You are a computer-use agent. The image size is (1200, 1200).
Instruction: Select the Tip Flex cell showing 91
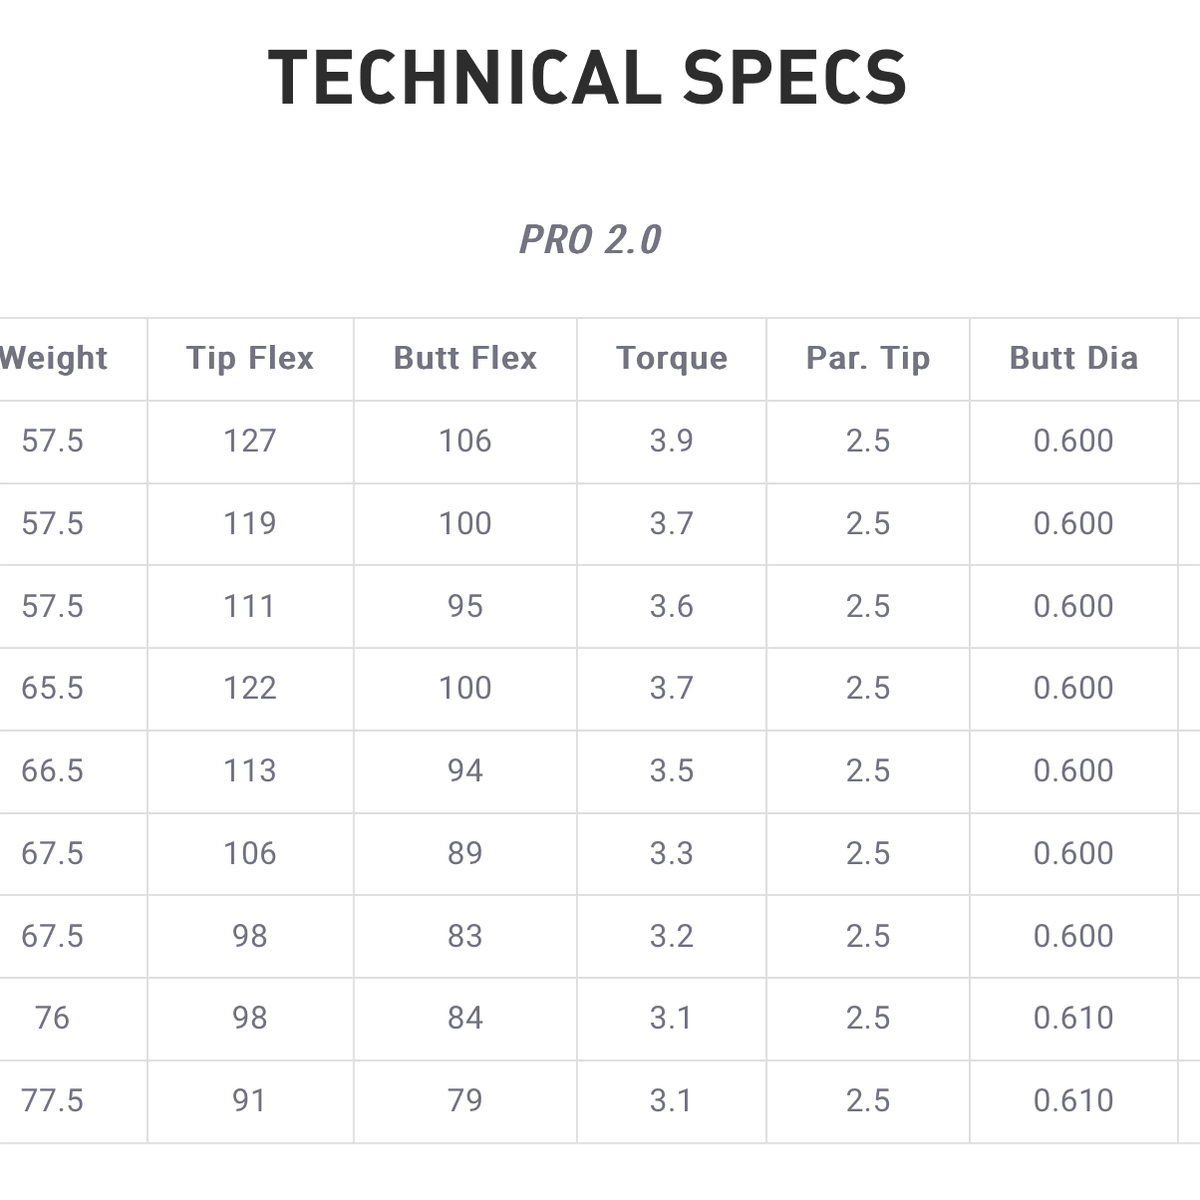250,1102
